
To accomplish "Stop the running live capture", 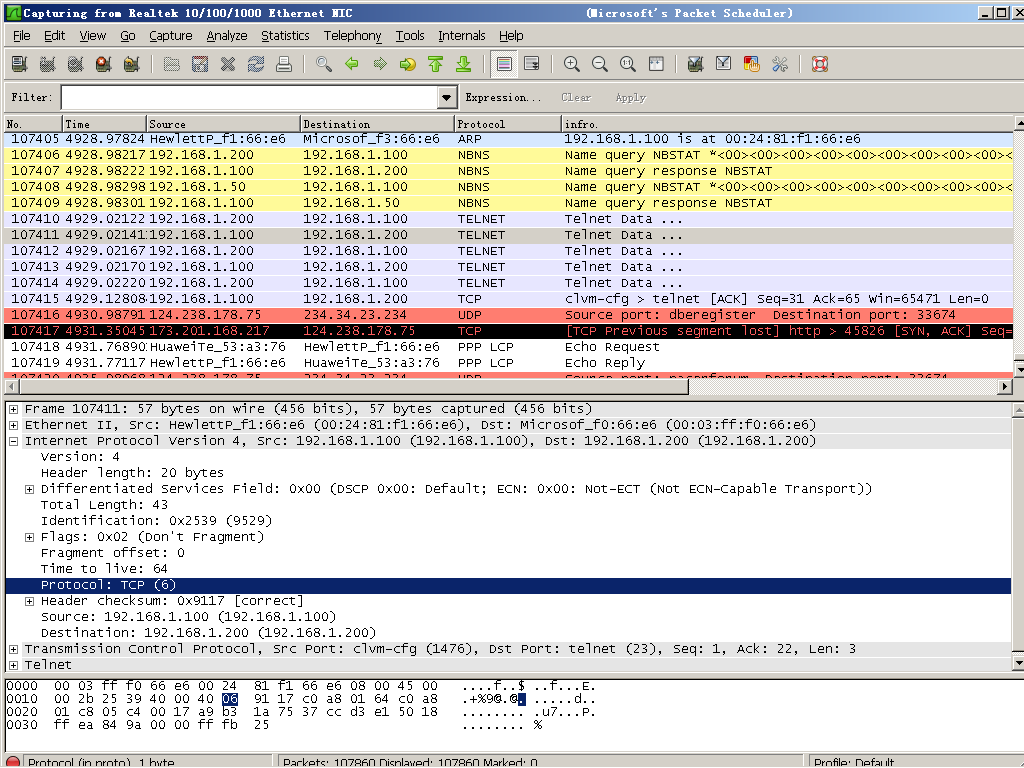I will pyautogui.click(x=103, y=64).
